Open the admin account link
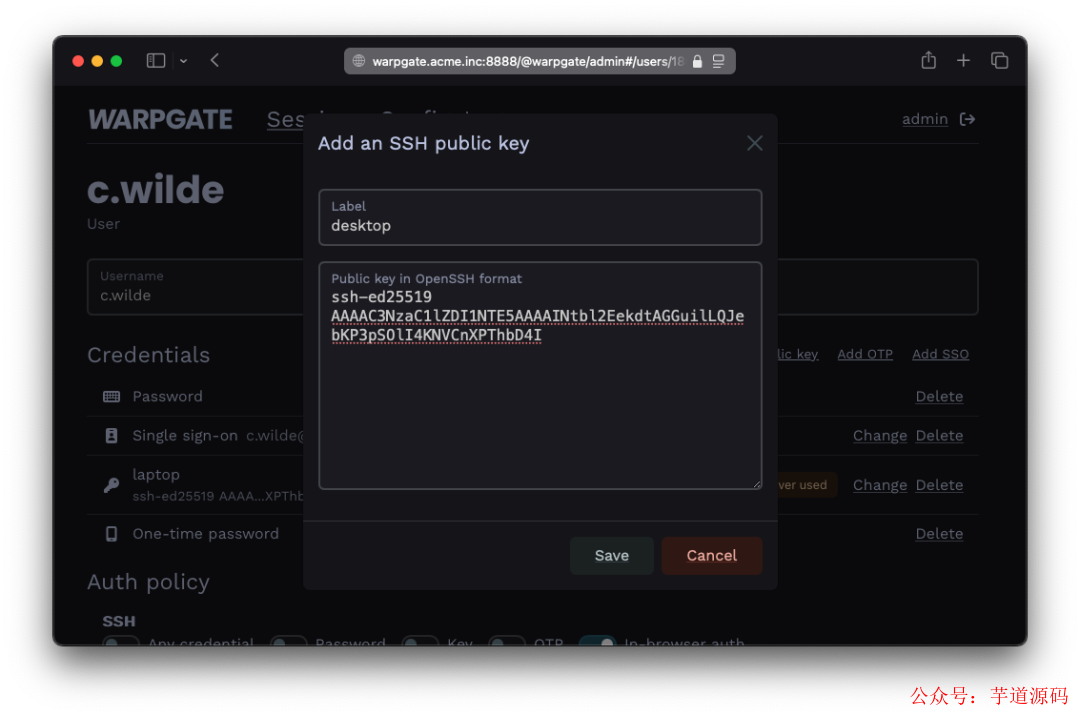This screenshot has height=716, width=1080. click(924, 119)
